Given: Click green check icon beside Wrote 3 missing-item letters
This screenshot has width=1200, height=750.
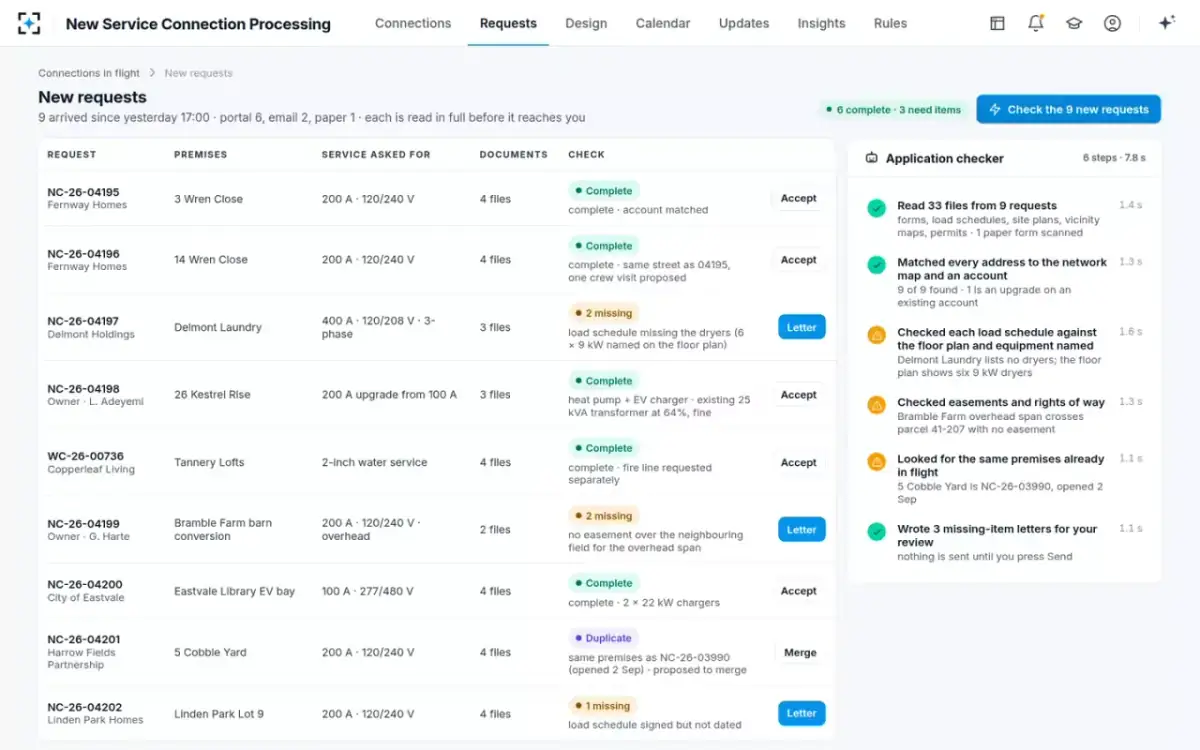Looking at the screenshot, I should [876, 532].
